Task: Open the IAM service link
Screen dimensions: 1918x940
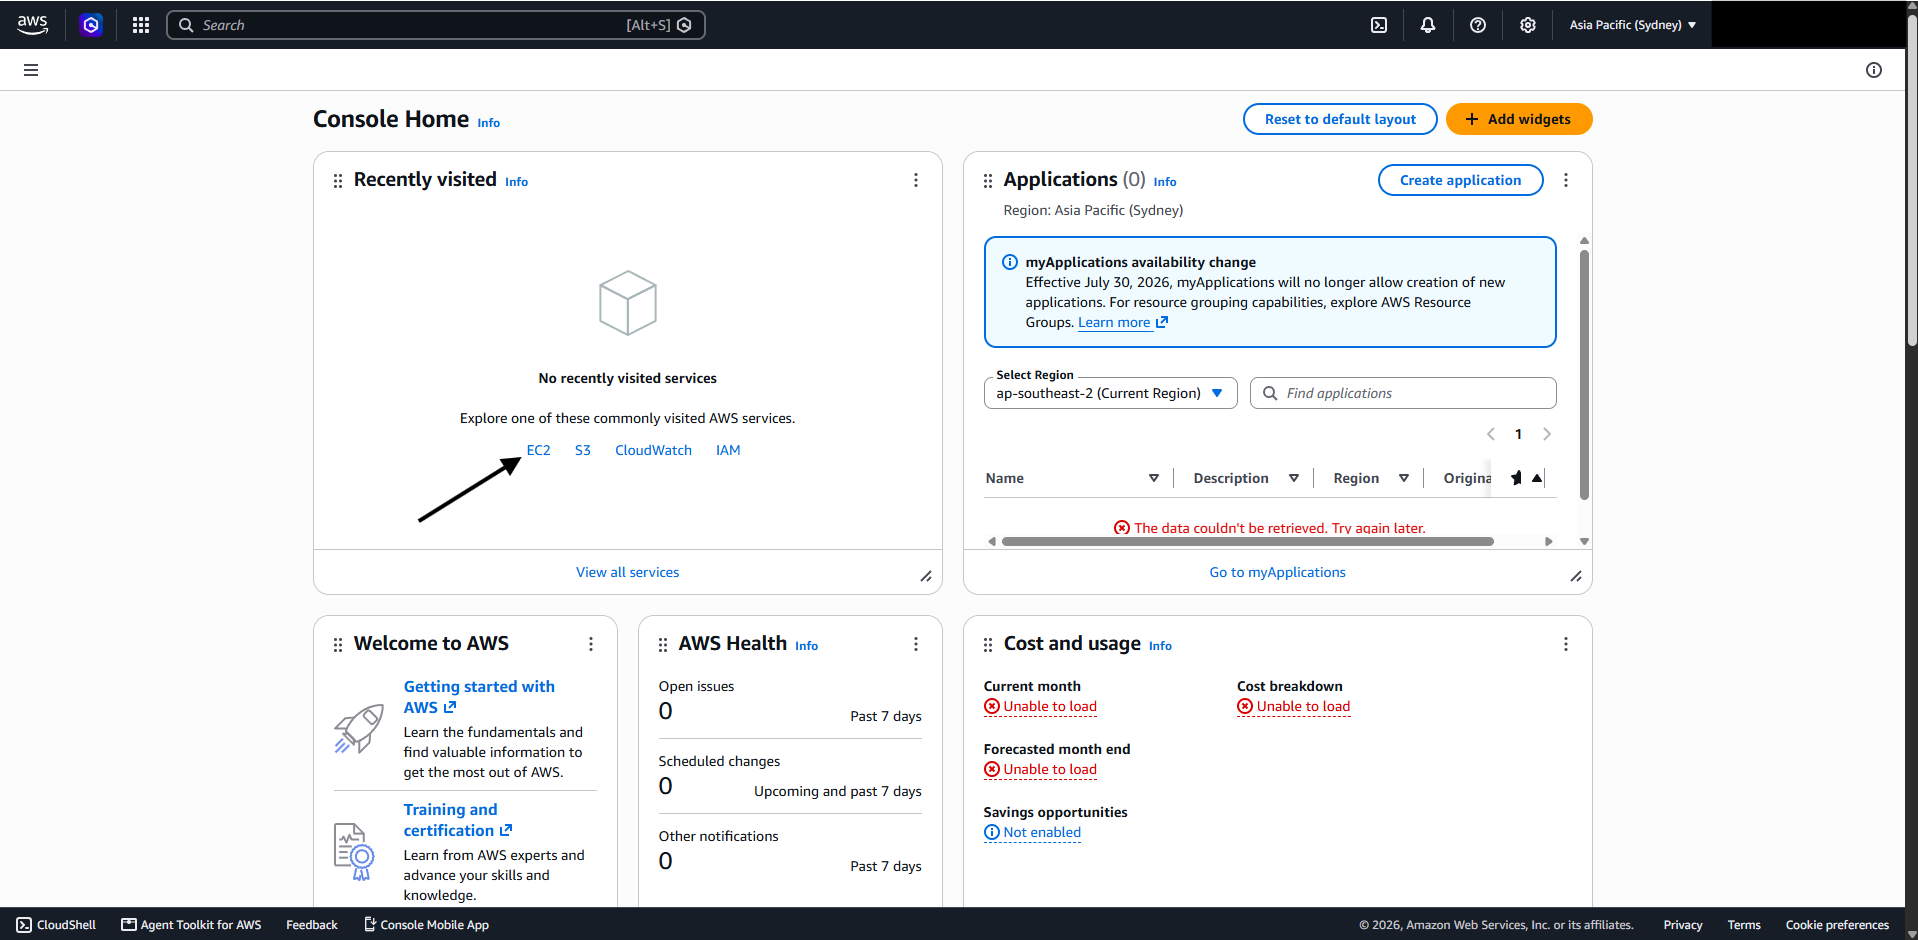Action: [x=728, y=450]
